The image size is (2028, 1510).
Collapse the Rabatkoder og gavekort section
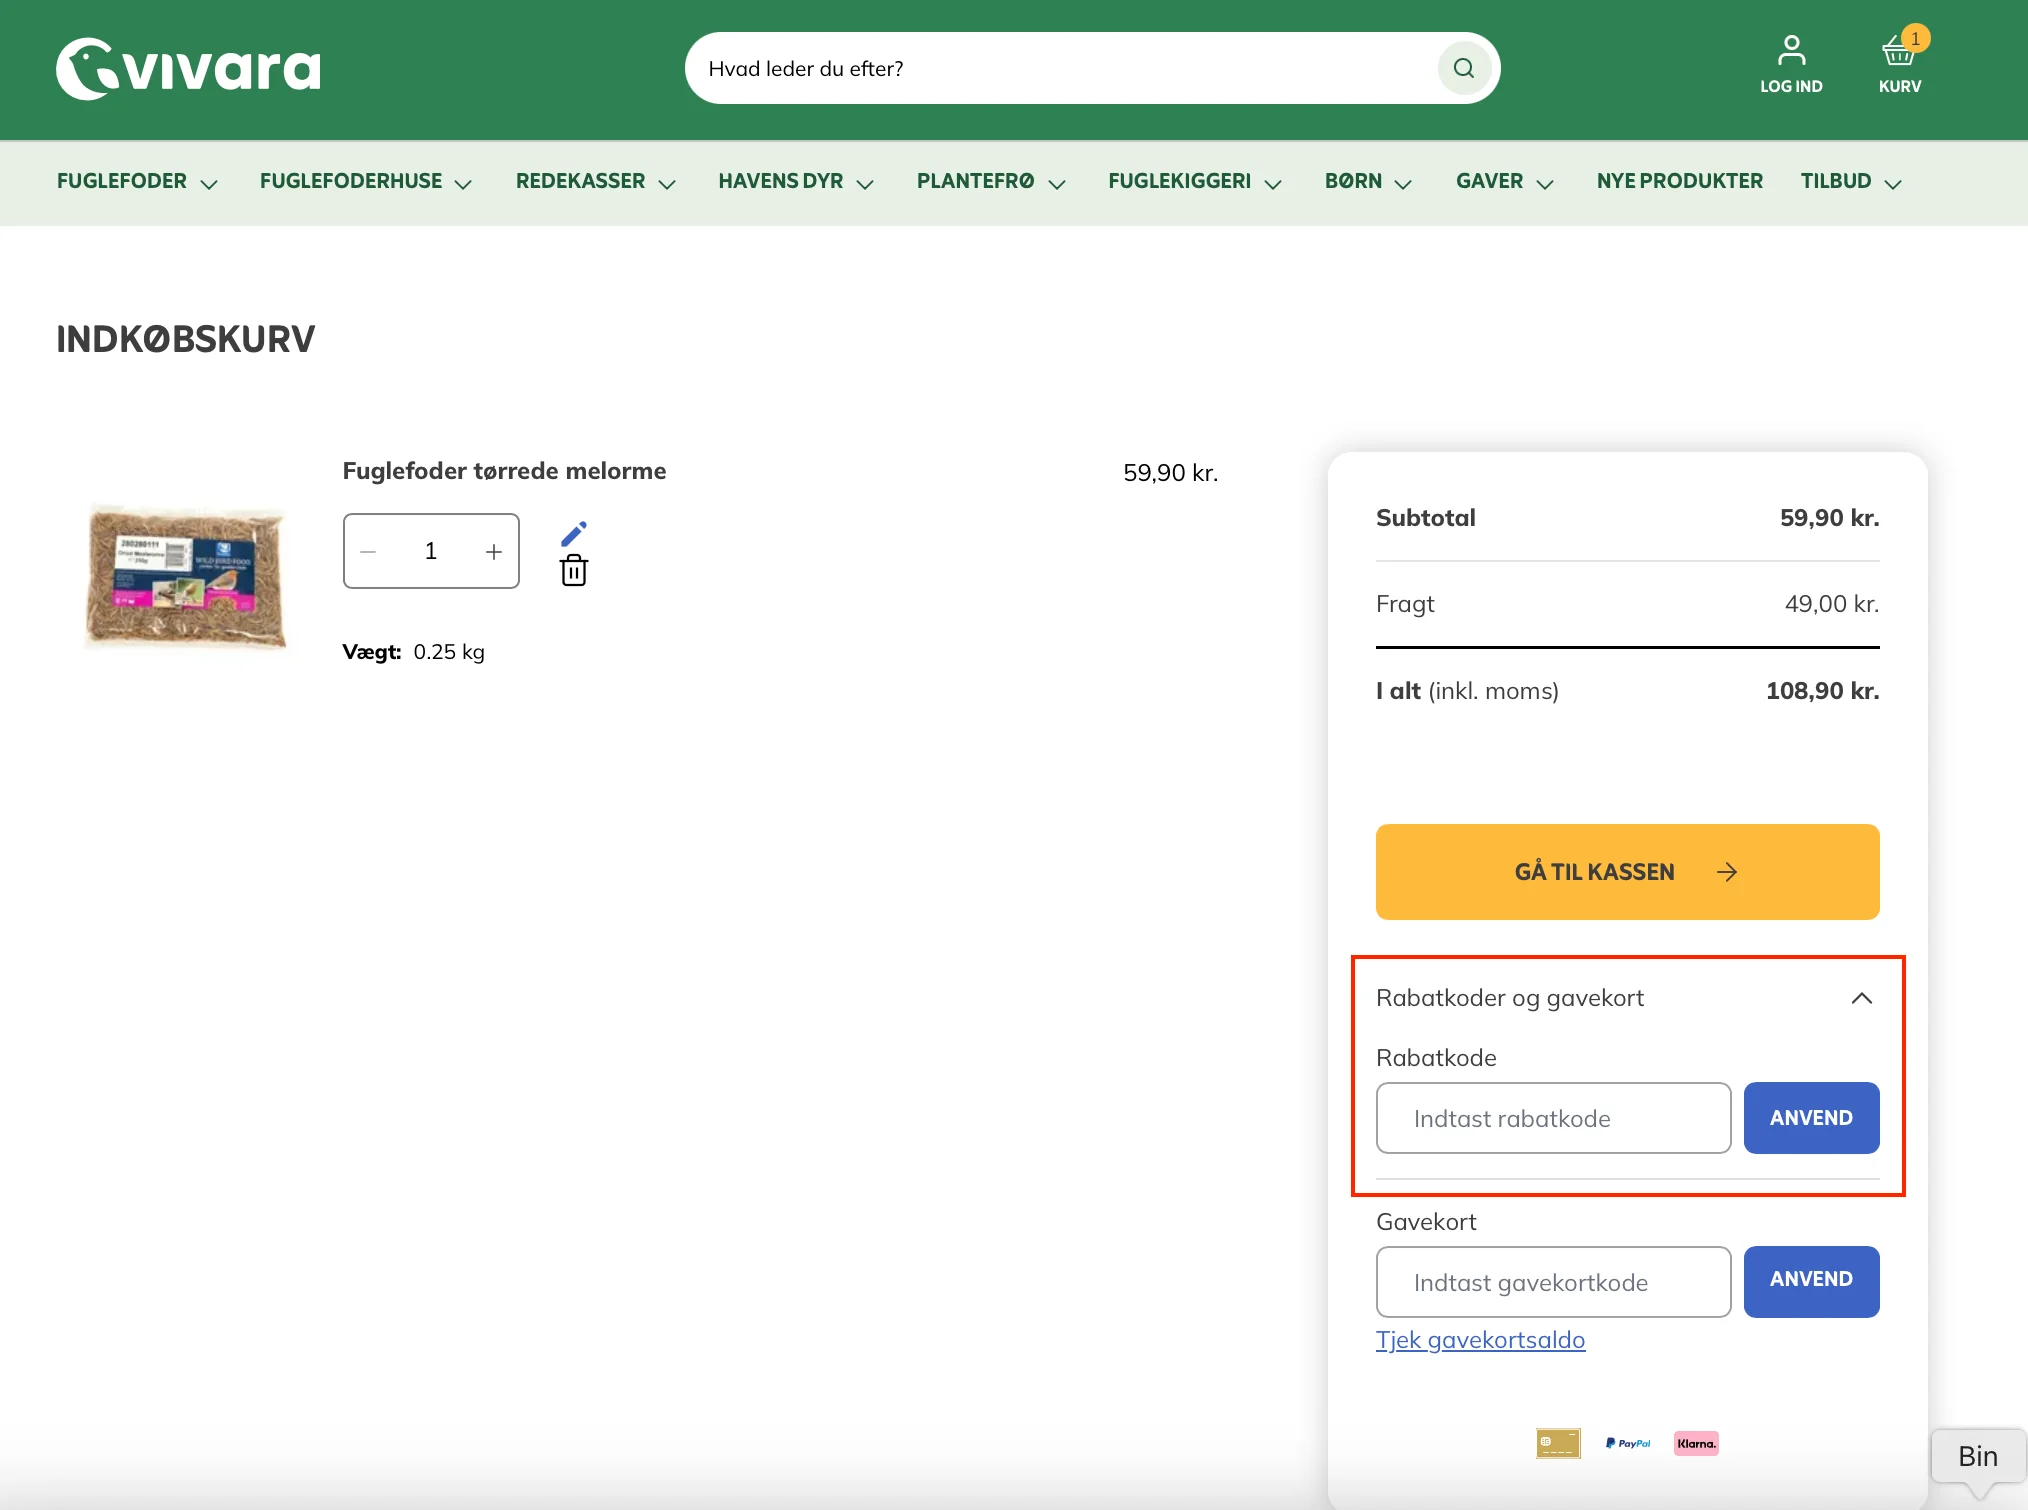point(1861,998)
